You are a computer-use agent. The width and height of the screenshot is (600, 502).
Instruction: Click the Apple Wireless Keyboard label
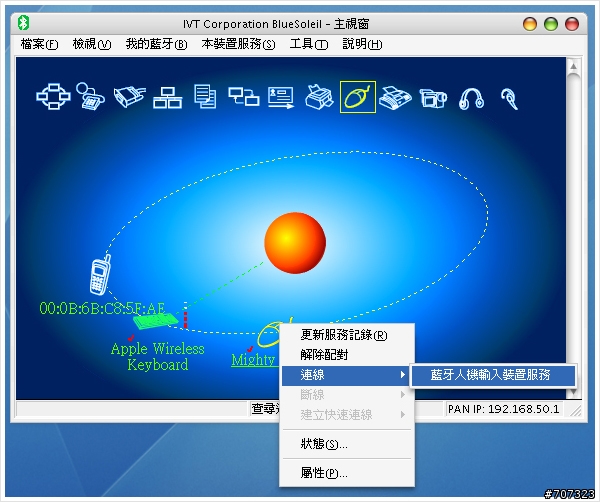coord(158,357)
